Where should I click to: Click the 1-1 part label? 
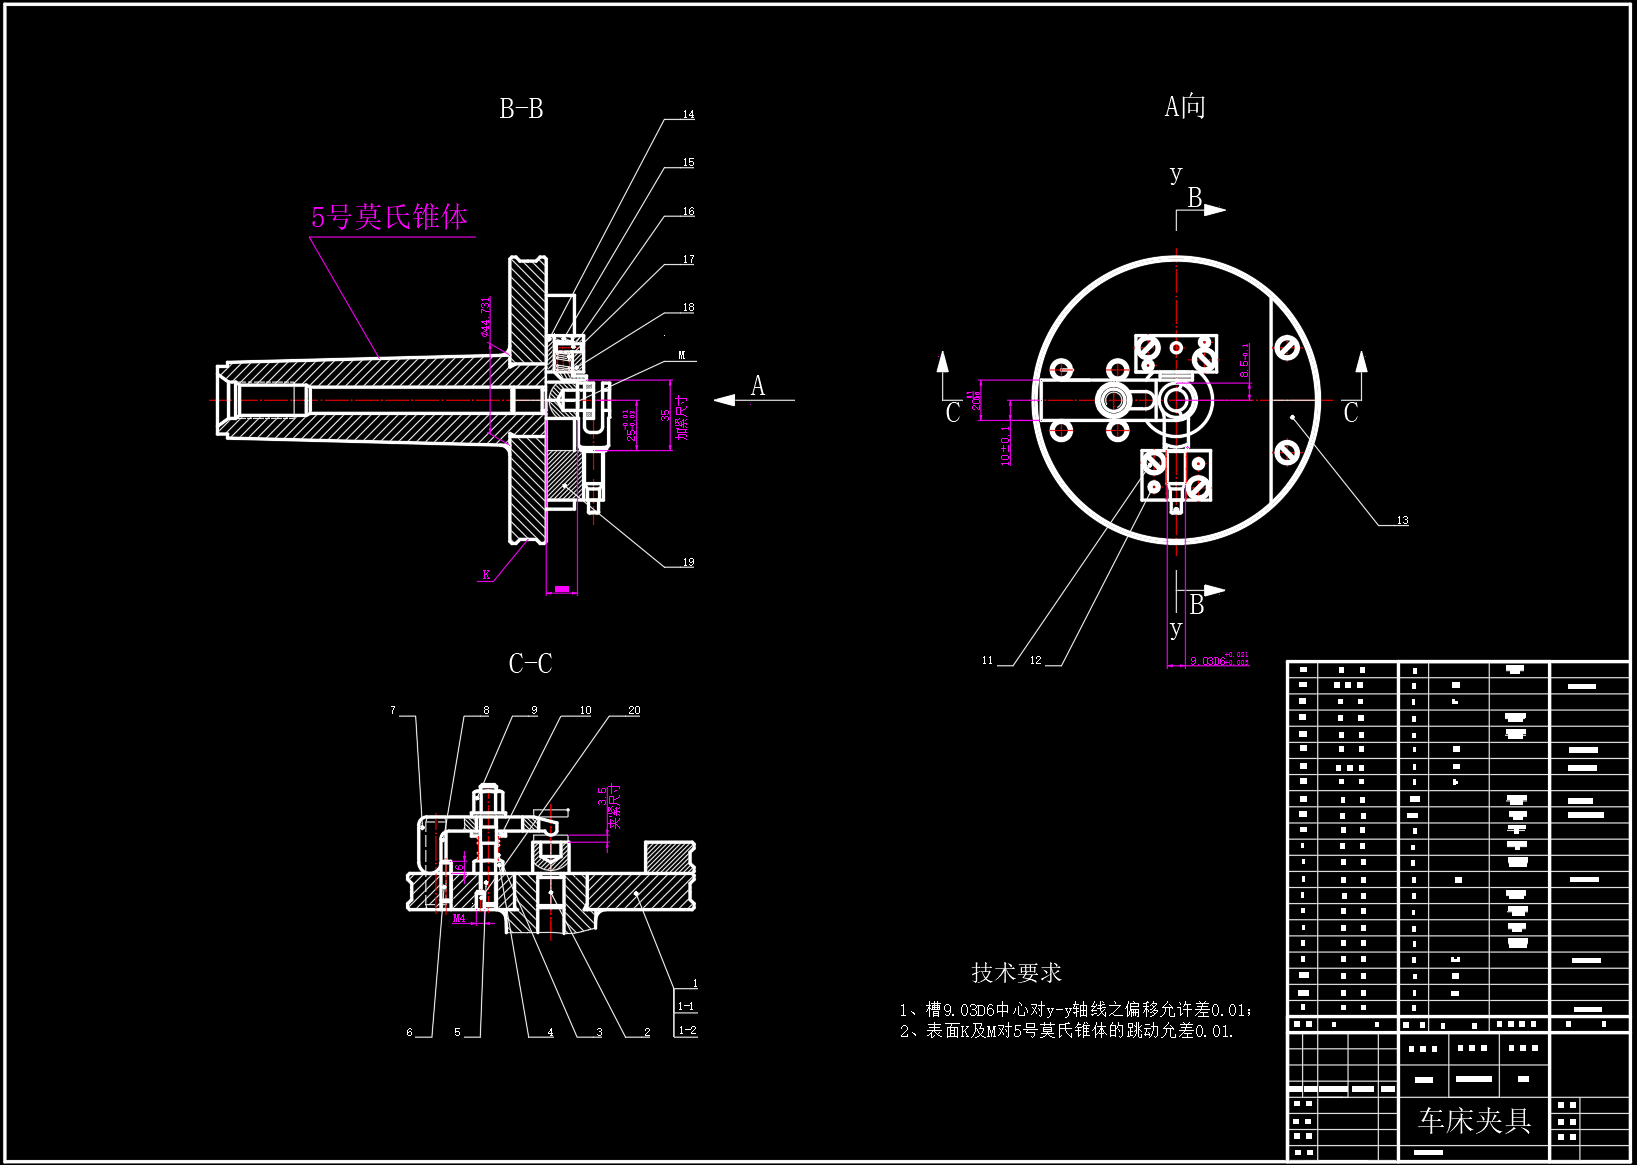686,1007
